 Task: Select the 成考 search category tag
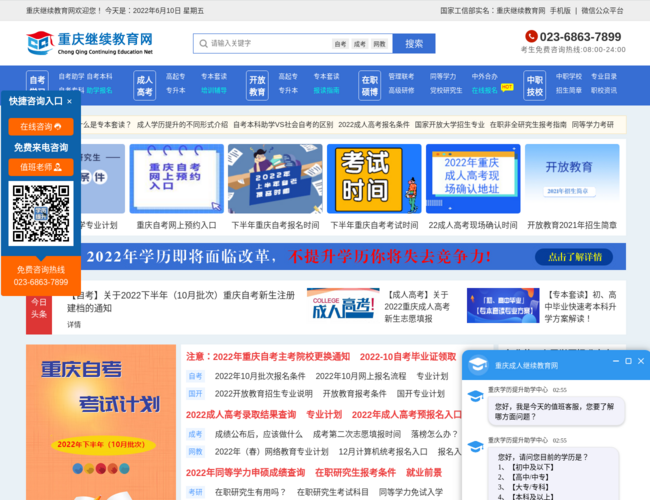point(360,44)
